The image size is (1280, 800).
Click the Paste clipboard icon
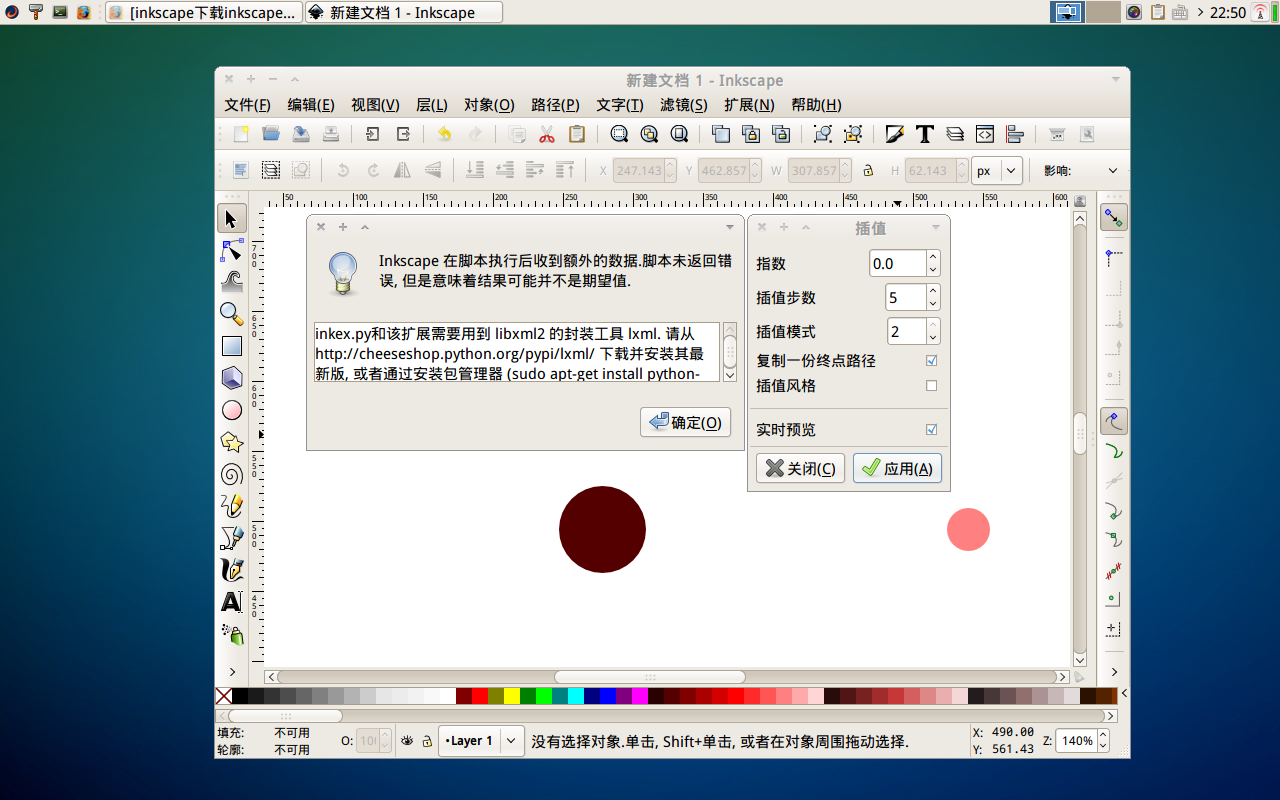coord(577,134)
